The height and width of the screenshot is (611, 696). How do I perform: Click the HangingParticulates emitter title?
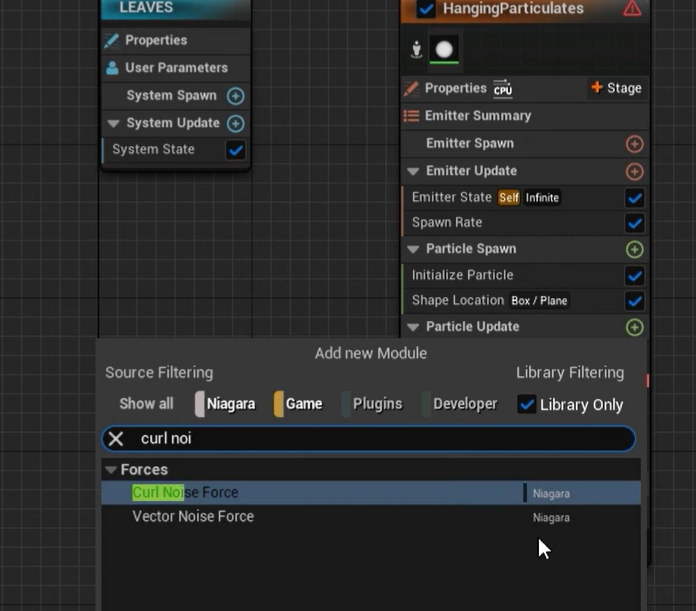513,8
